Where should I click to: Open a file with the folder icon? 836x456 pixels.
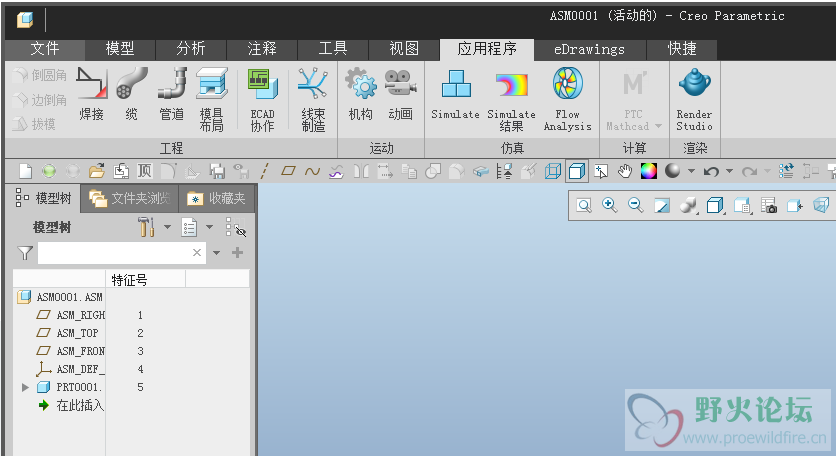(97, 171)
